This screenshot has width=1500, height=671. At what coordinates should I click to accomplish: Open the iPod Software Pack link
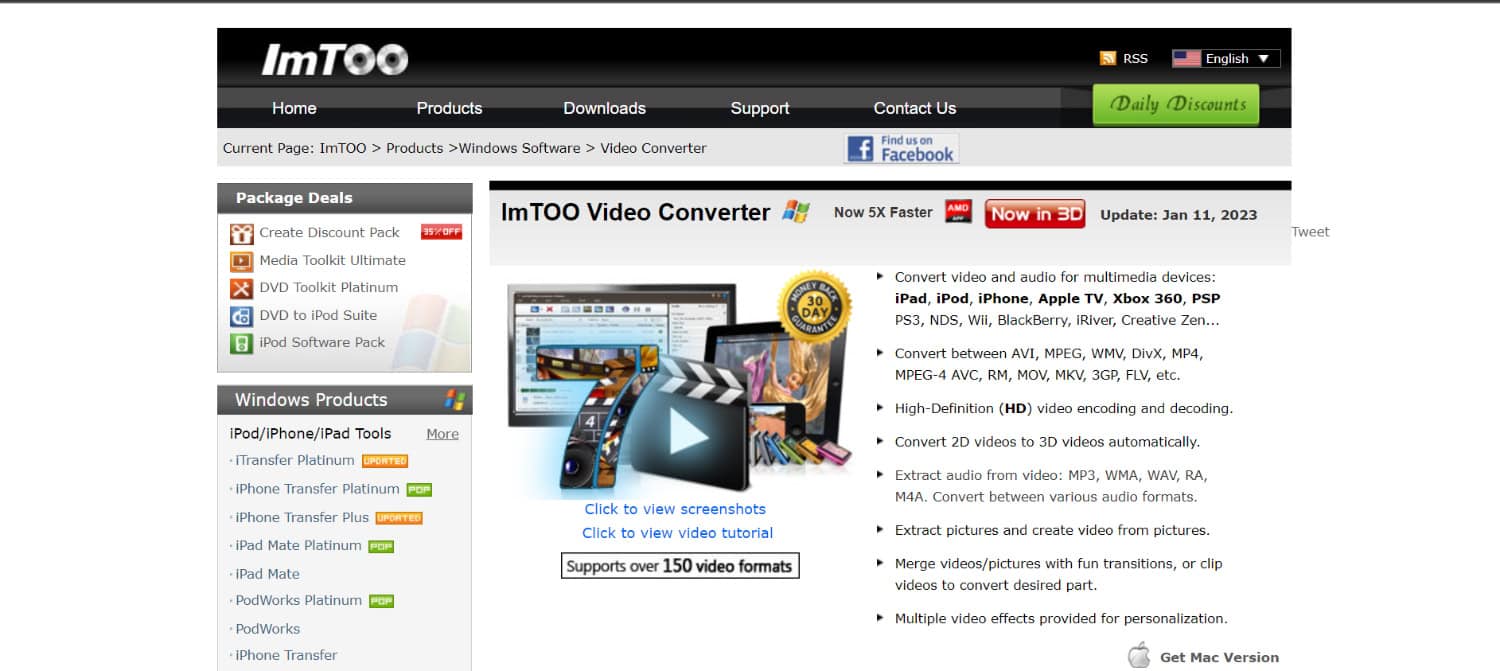322,342
